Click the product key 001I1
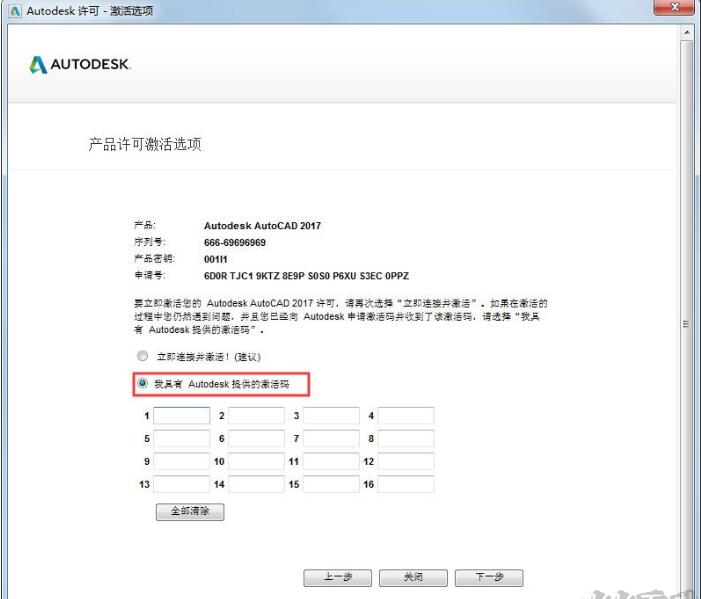 (x=215, y=259)
